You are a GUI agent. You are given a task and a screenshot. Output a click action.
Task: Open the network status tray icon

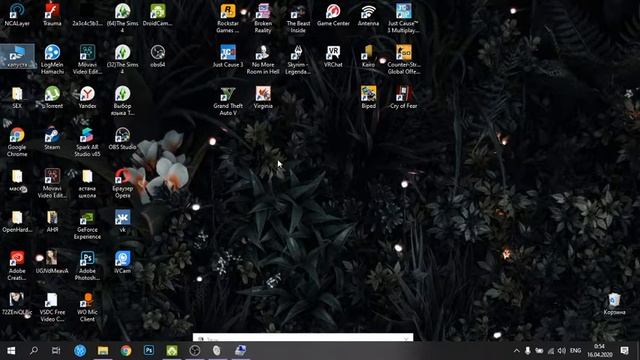click(551, 351)
